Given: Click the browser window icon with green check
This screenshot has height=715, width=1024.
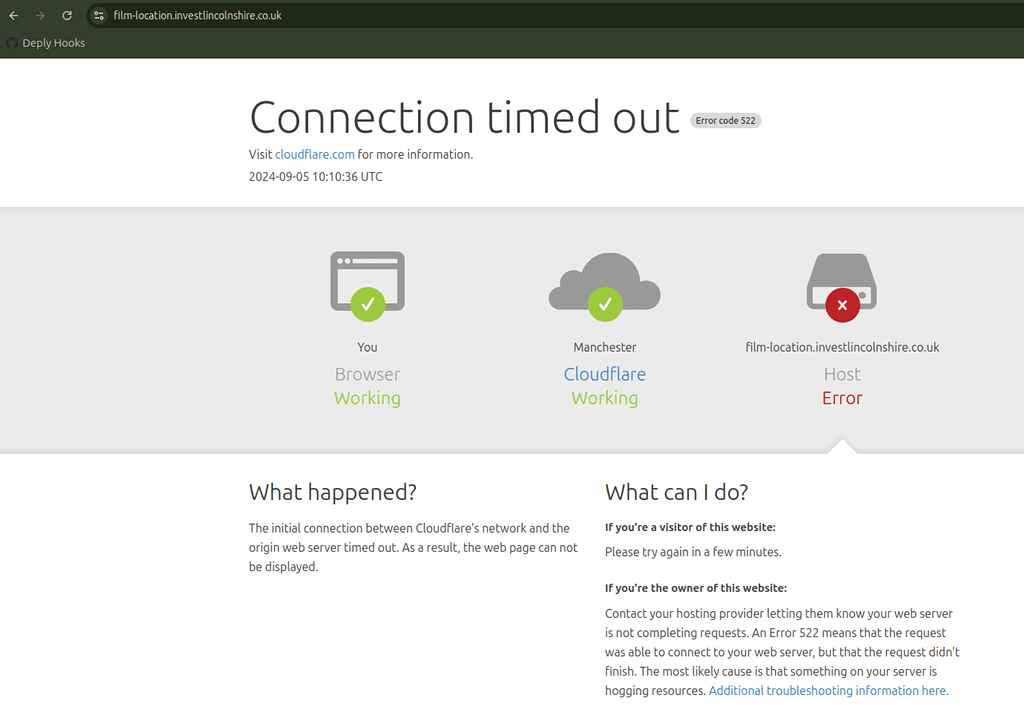Looking at the screenshot, I should [x=367, y=285].
